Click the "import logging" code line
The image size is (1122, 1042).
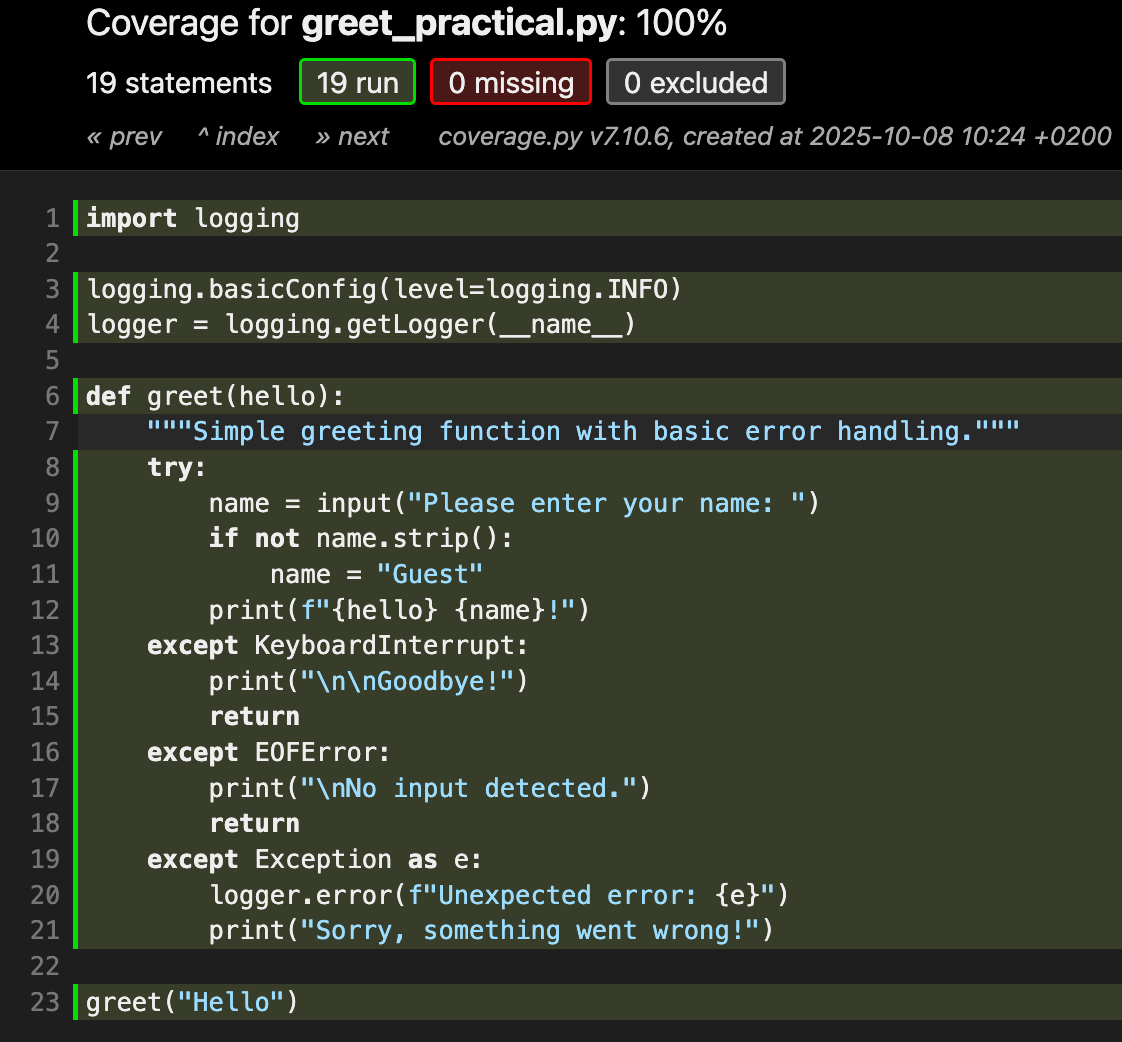(193, 218)
